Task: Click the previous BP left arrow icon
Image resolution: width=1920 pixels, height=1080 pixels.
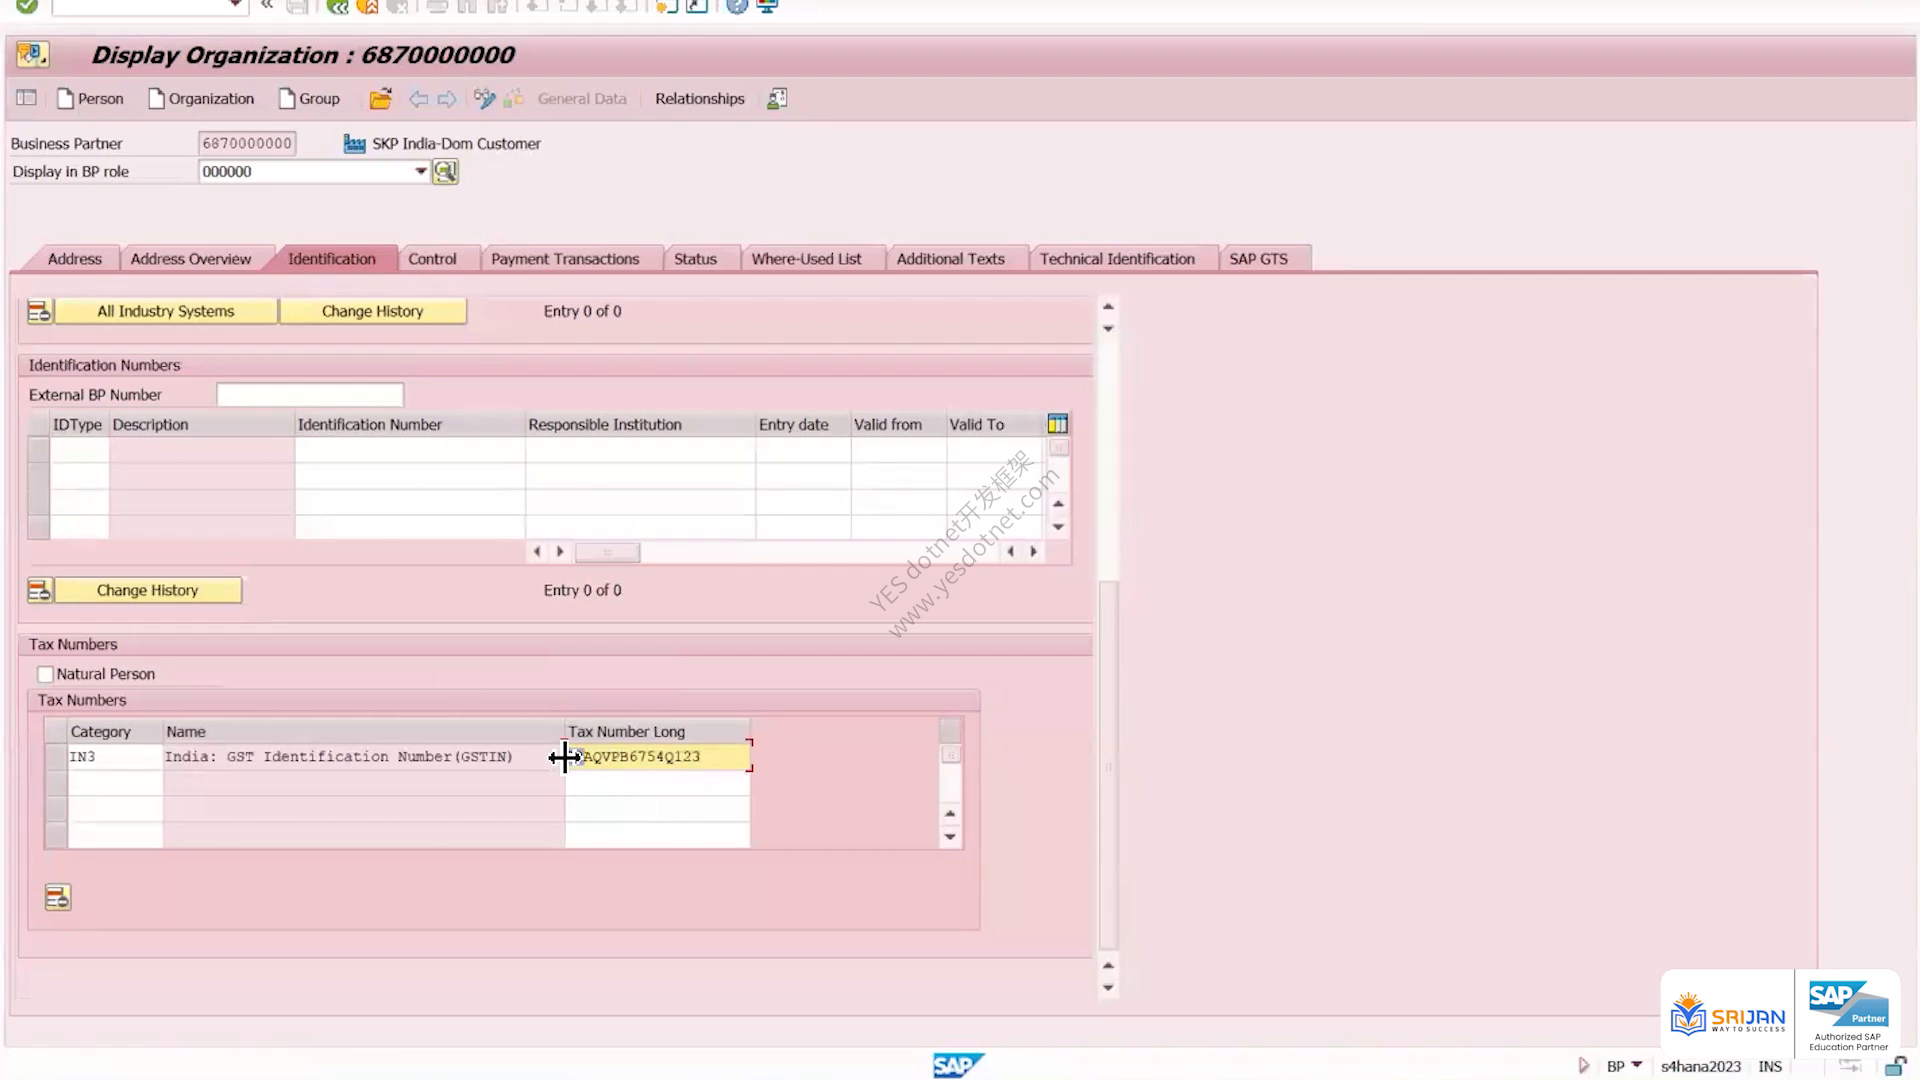Action: pyautogui.click(x=419, y=99)
